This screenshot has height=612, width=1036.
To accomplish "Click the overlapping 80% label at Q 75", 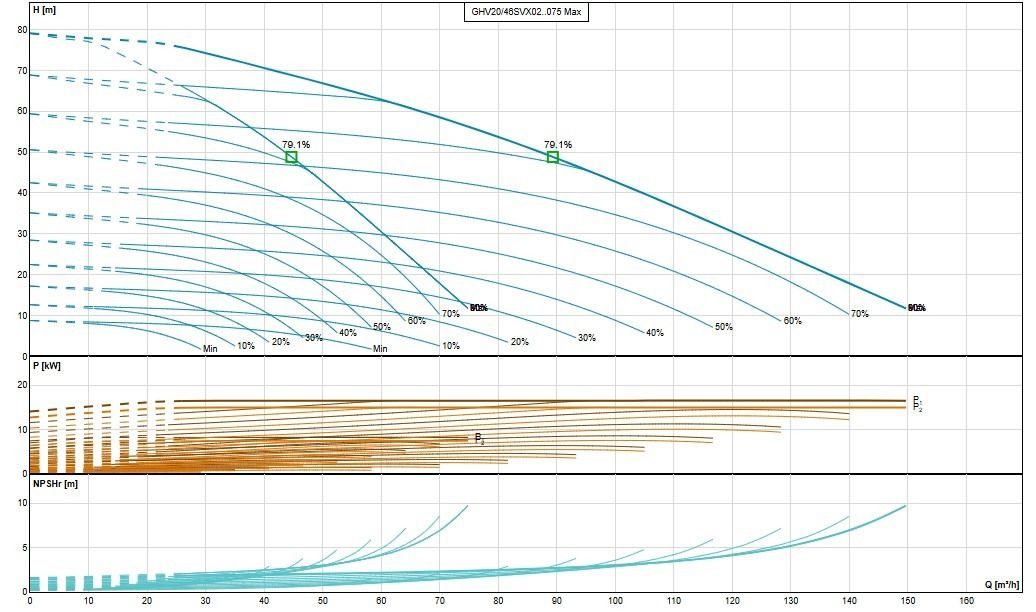I will [479, 308].
